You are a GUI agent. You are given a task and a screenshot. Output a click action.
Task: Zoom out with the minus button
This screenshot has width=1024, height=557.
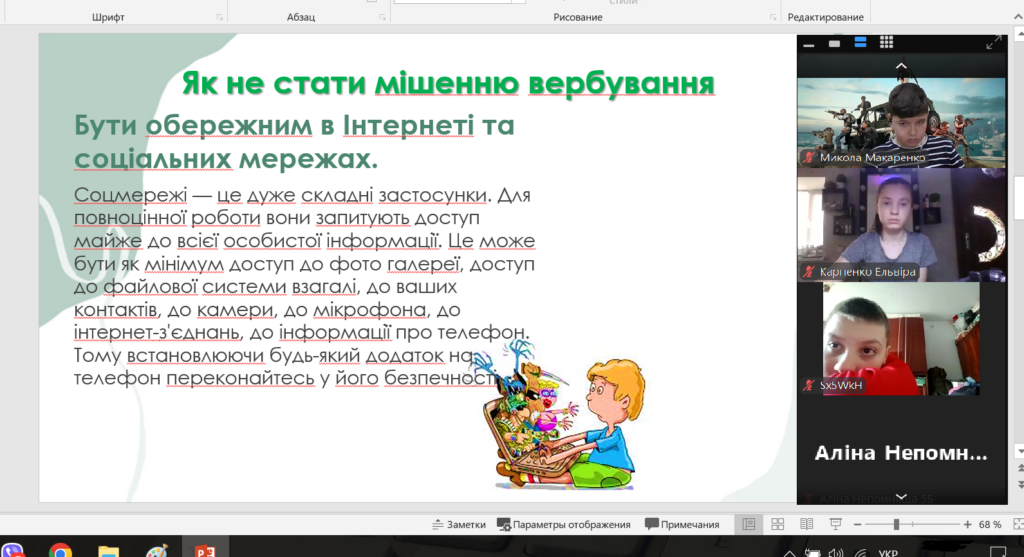[x=857, y=524]
